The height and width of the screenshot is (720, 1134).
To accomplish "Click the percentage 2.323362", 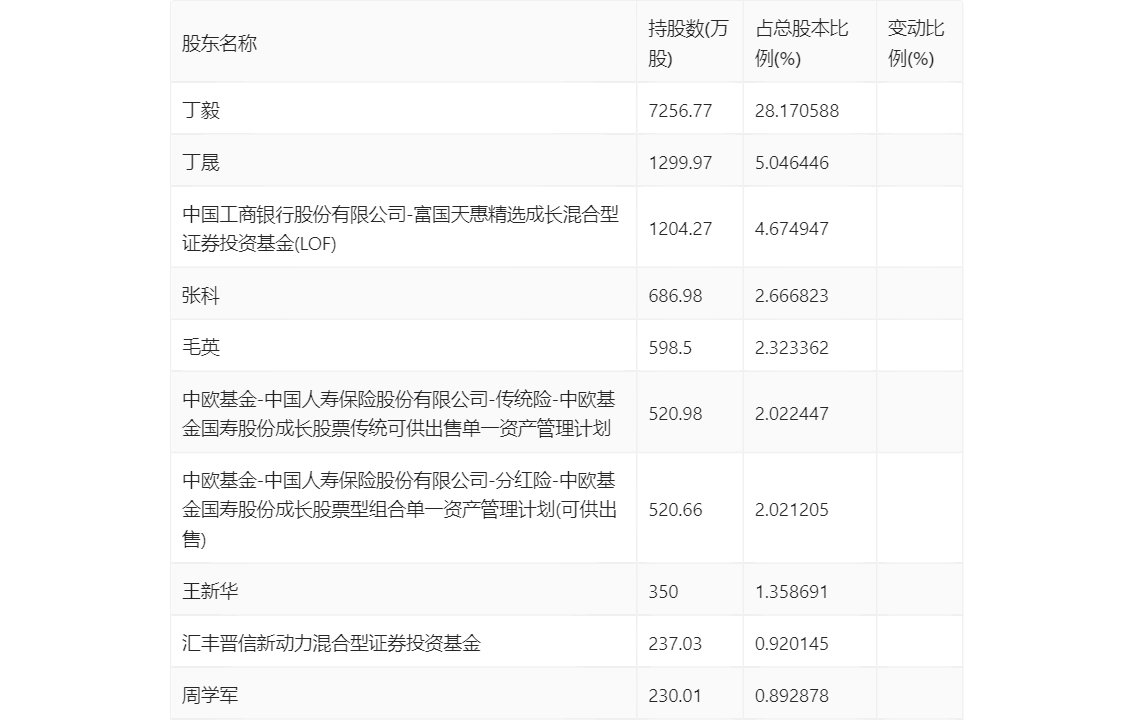I will [792, 348].
